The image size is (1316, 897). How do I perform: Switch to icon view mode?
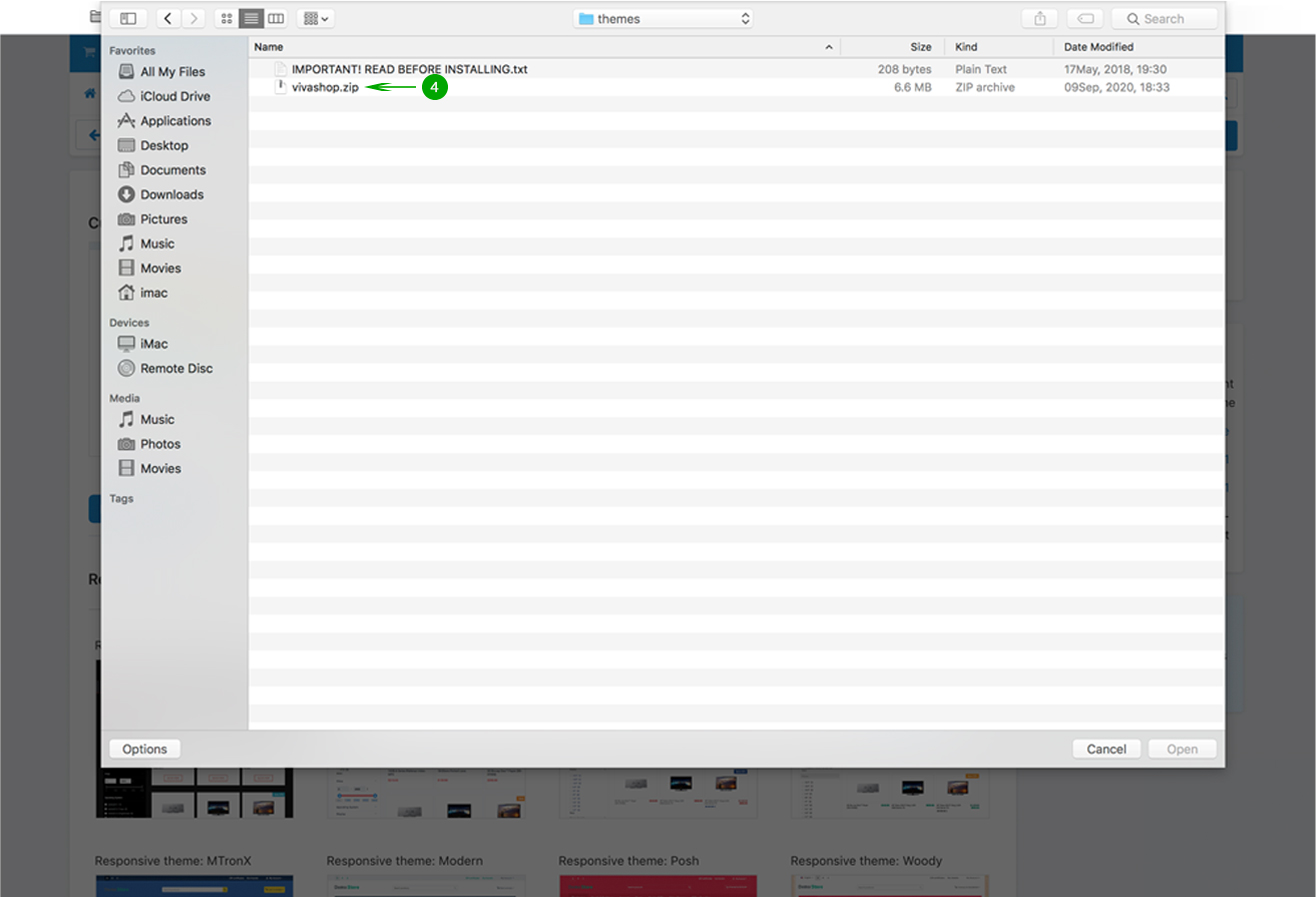click(226, 19)
